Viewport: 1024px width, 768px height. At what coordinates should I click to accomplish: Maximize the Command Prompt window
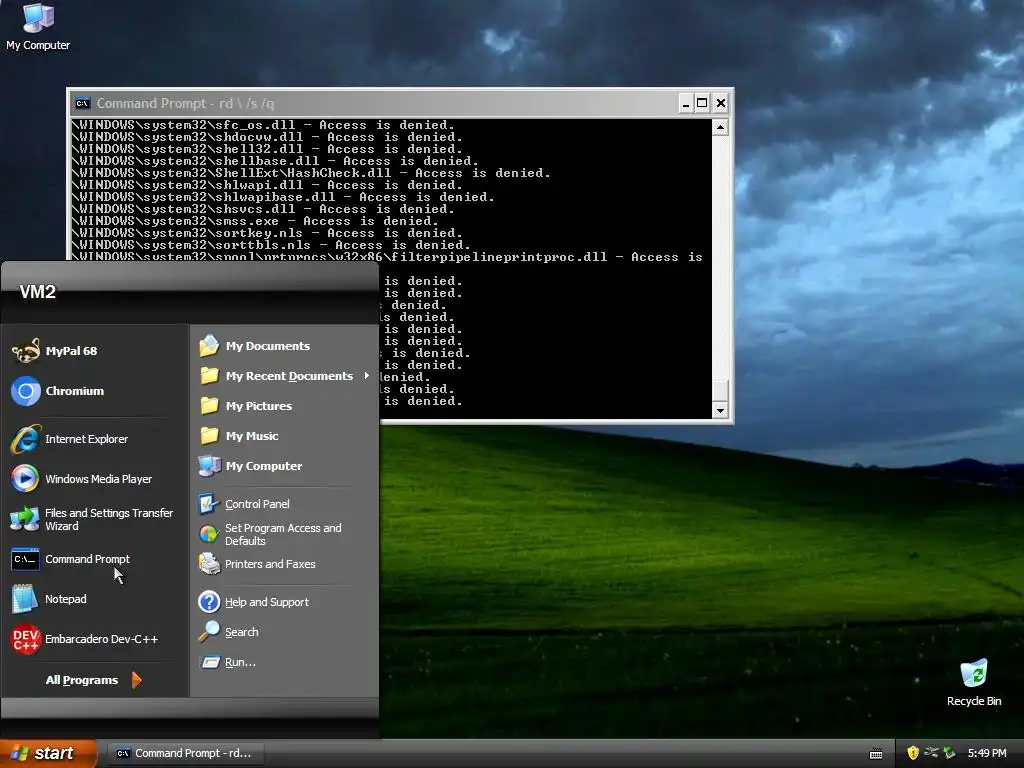point(702,103)
